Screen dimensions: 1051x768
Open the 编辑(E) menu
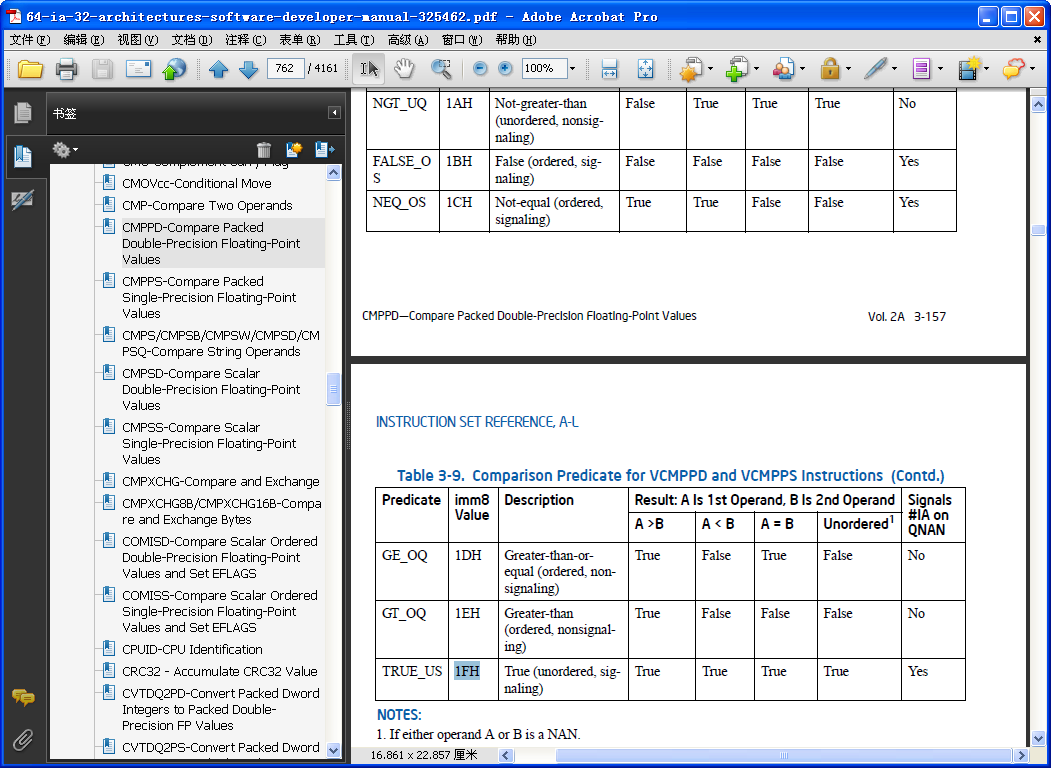click(84, 40)
